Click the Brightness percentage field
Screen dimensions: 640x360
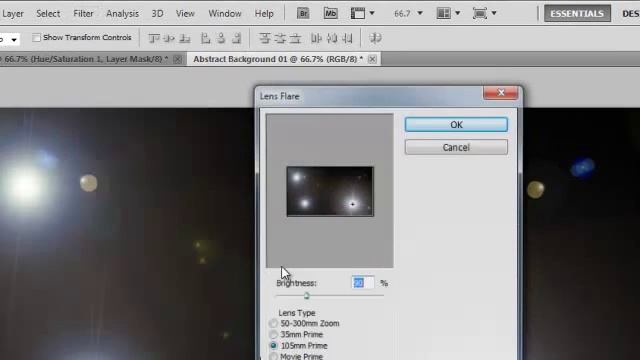(x=362, y=283)
